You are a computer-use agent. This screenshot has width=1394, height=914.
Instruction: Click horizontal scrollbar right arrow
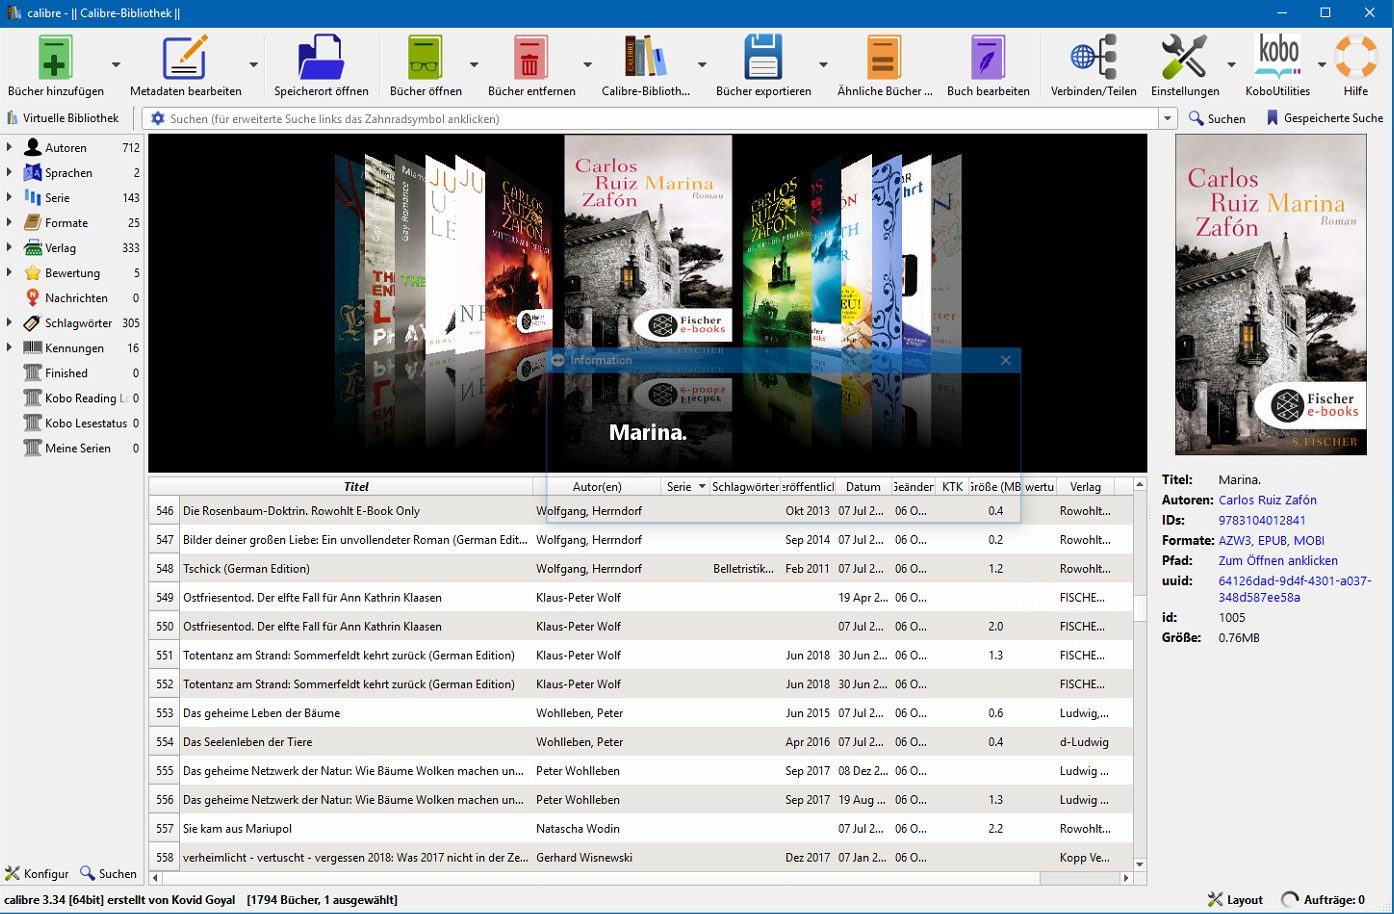pyautogui.click(x=1126, y=878)
